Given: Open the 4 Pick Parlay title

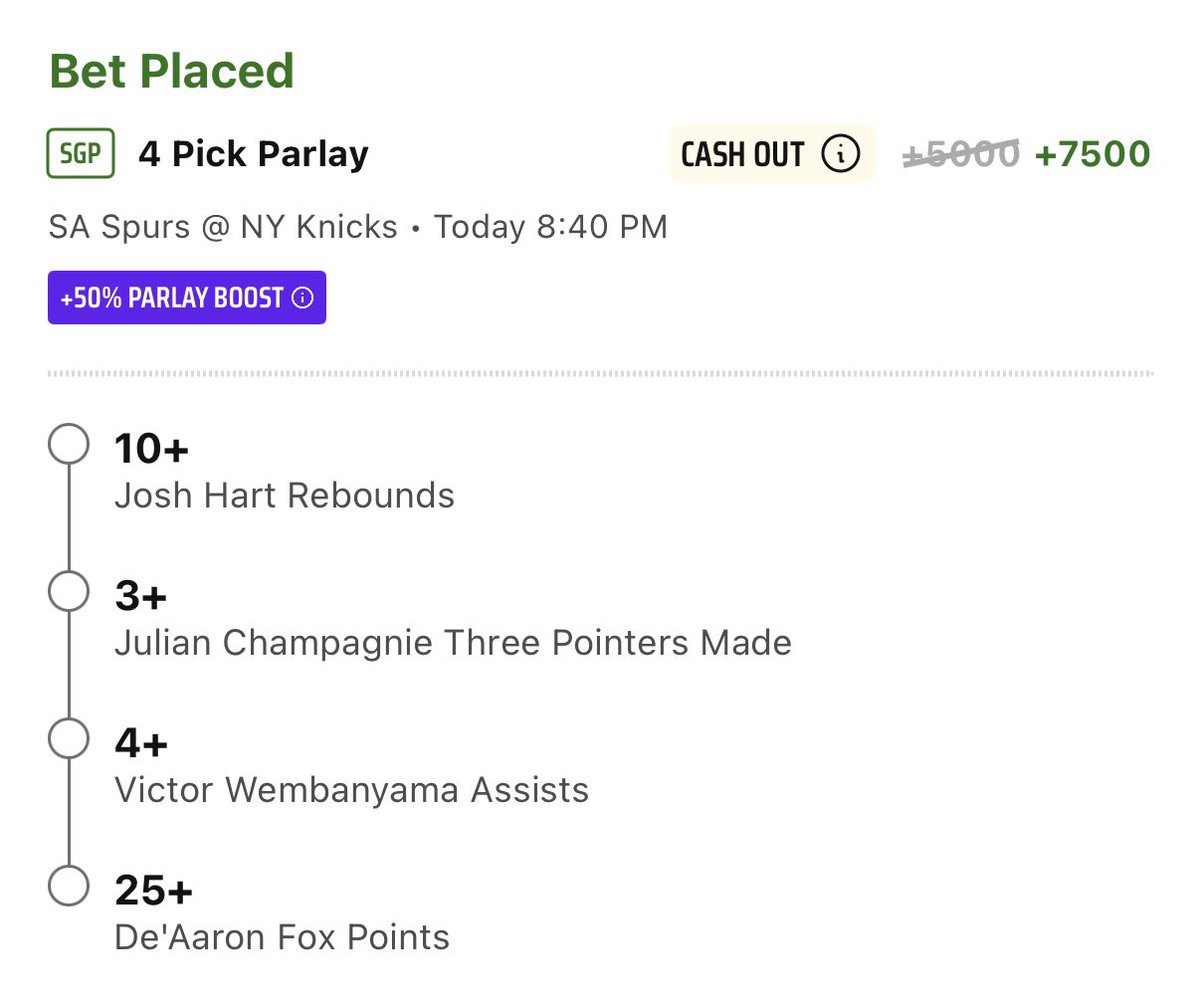Looking at the screenshot, I should point(253,154).
